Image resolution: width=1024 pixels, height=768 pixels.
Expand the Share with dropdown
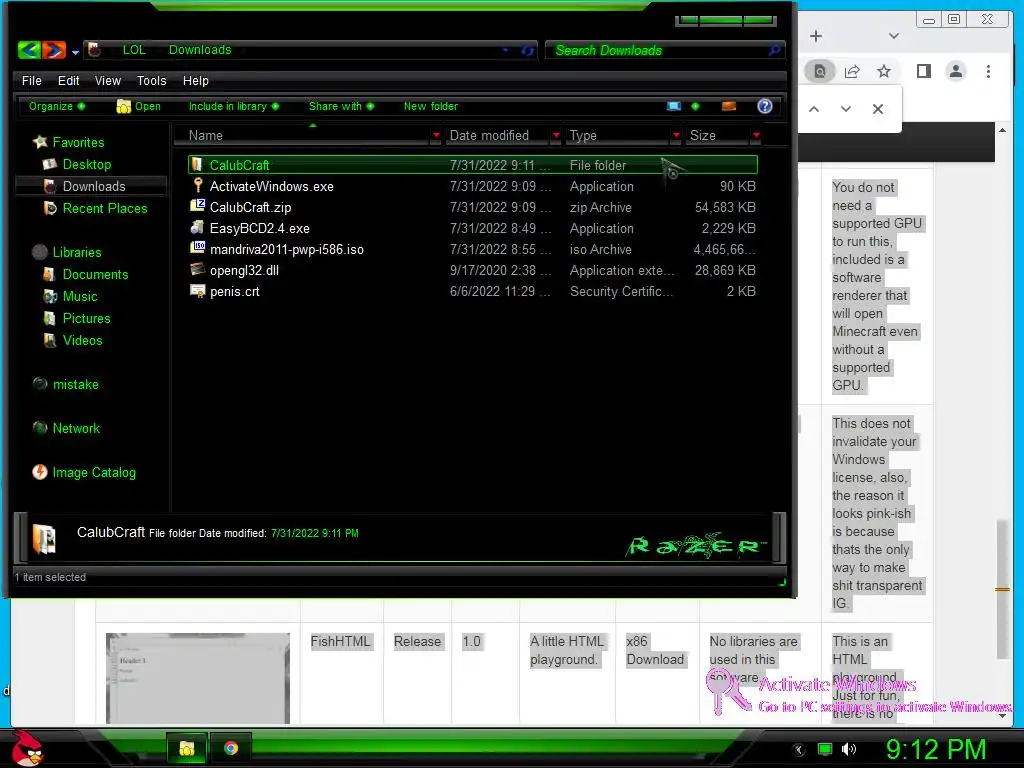341,106
